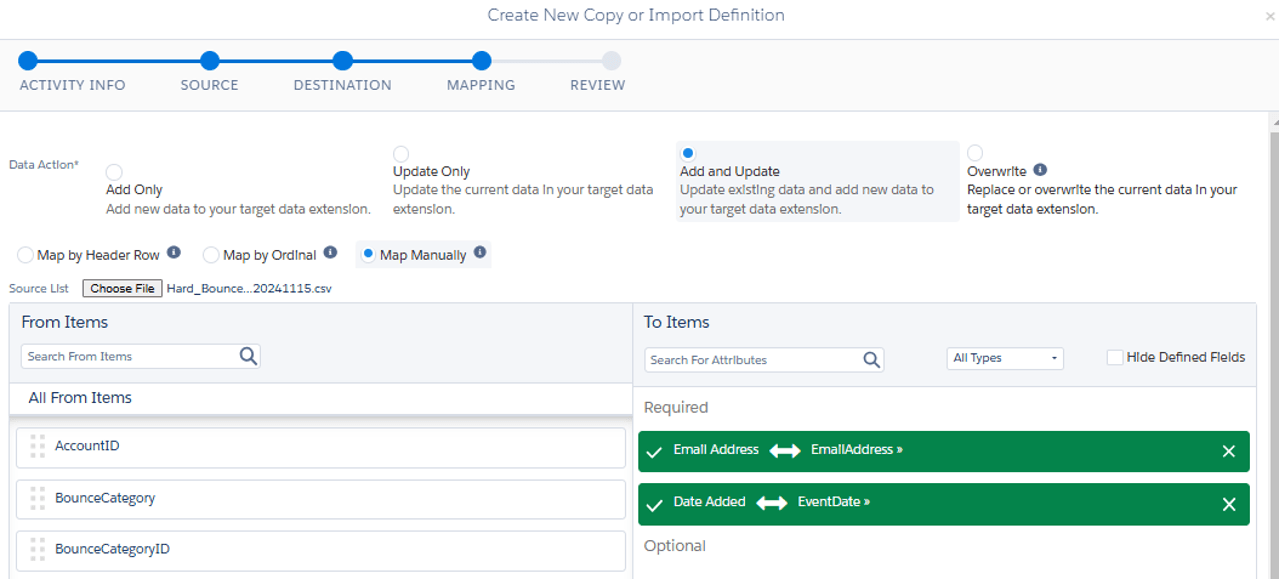Click the info icon beside Map by Header Row

click(x=174, y=253)
